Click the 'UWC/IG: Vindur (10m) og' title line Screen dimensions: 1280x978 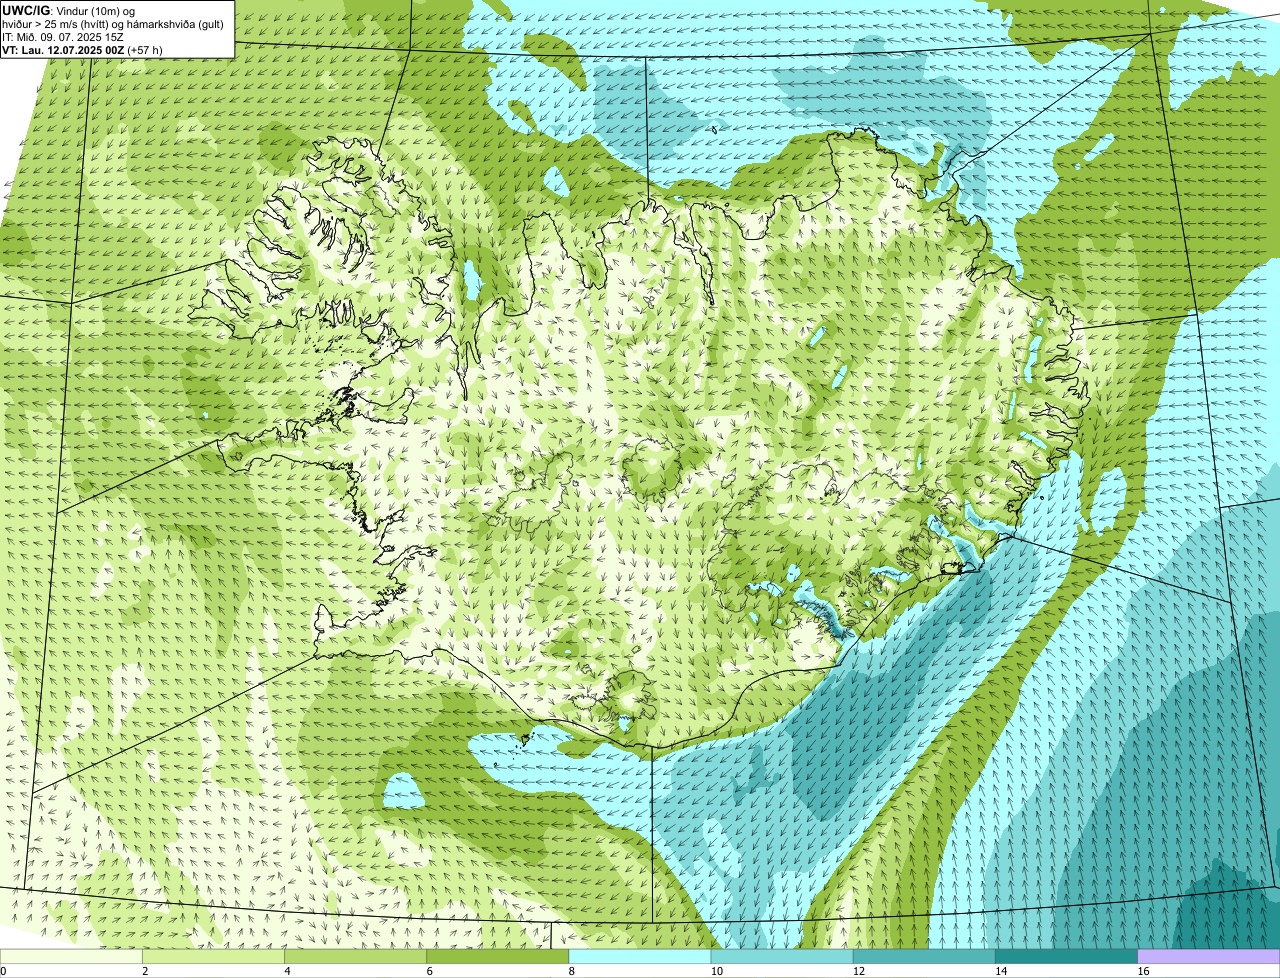click(69, 11)
